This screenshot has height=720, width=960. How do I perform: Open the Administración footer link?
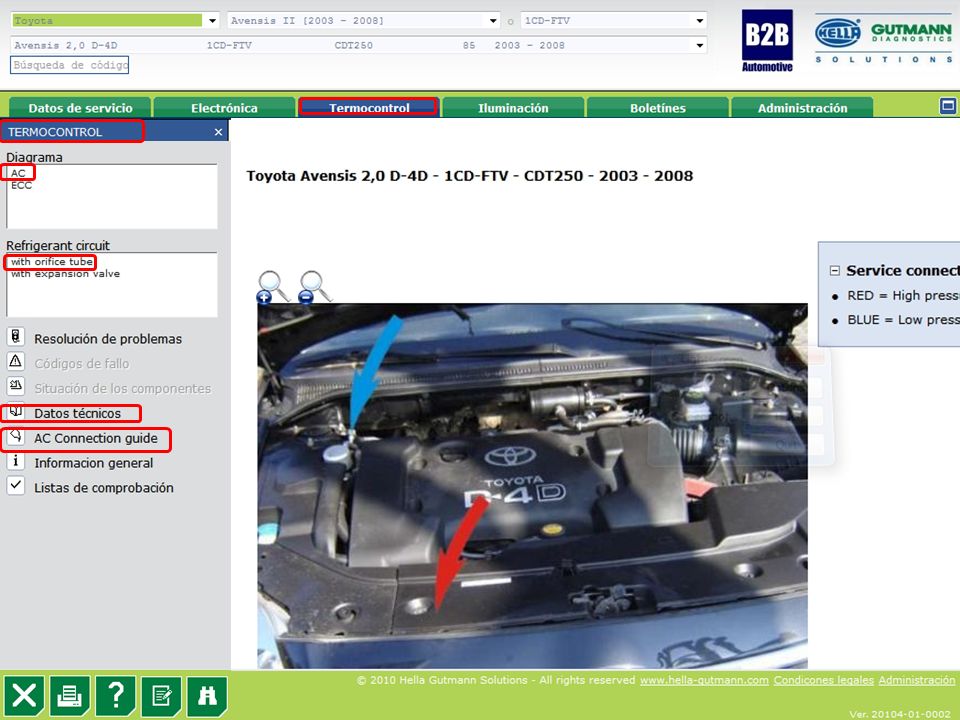point(917,680)
